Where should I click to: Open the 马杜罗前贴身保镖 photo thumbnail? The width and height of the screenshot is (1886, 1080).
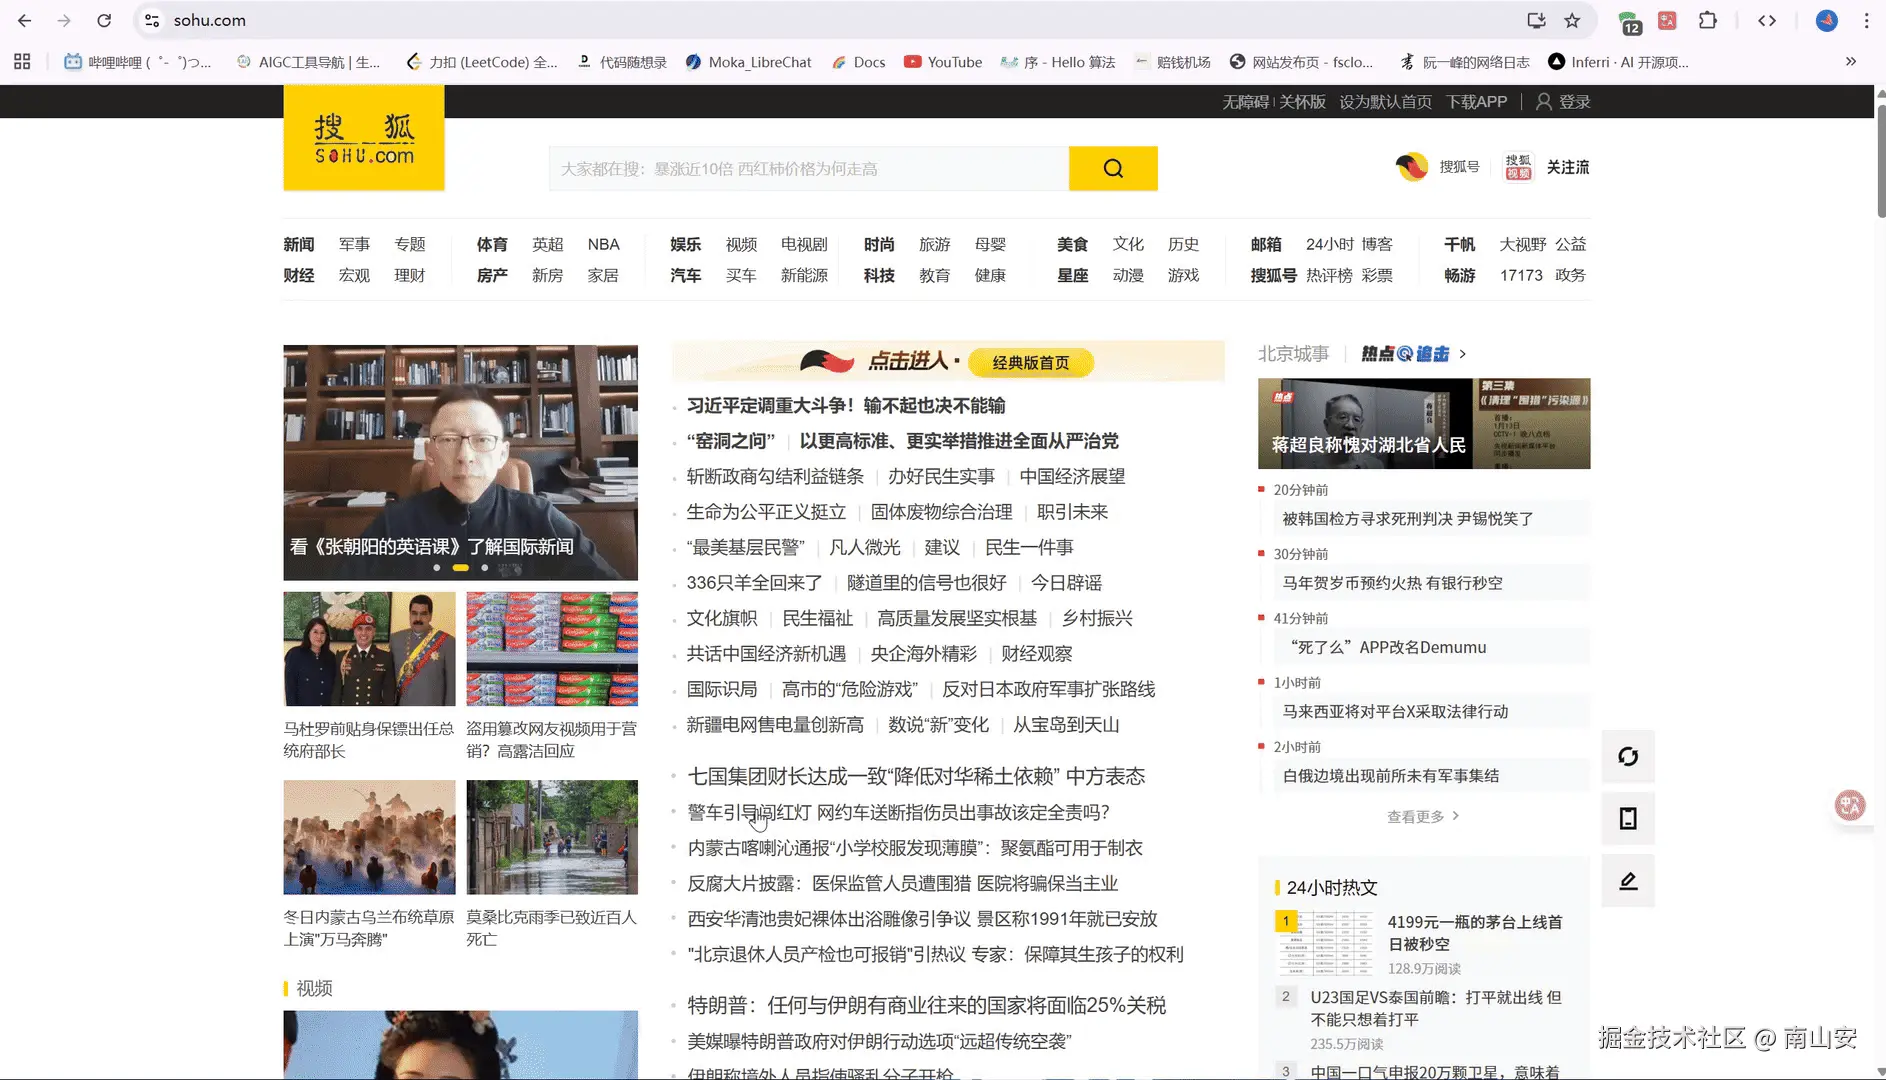point(369,649)
